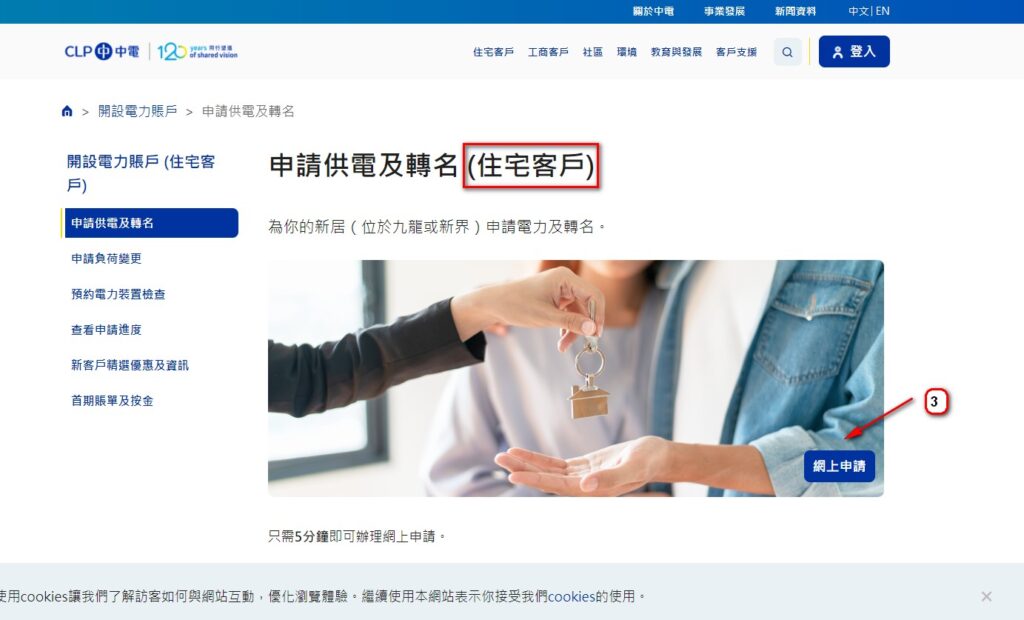Switch language to EN
This screenshot has height=620, width=1024.
882,11
